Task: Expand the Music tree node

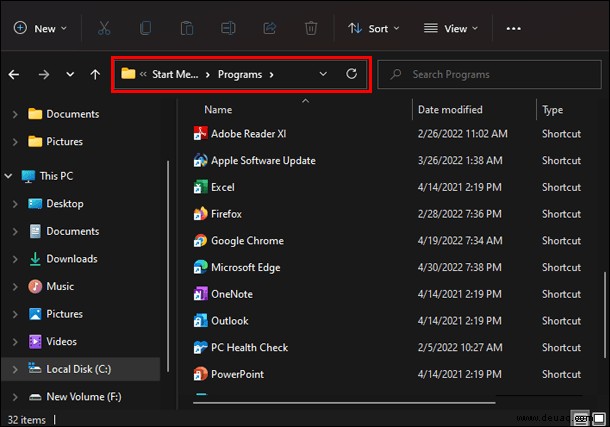Action: coord(15,287)
